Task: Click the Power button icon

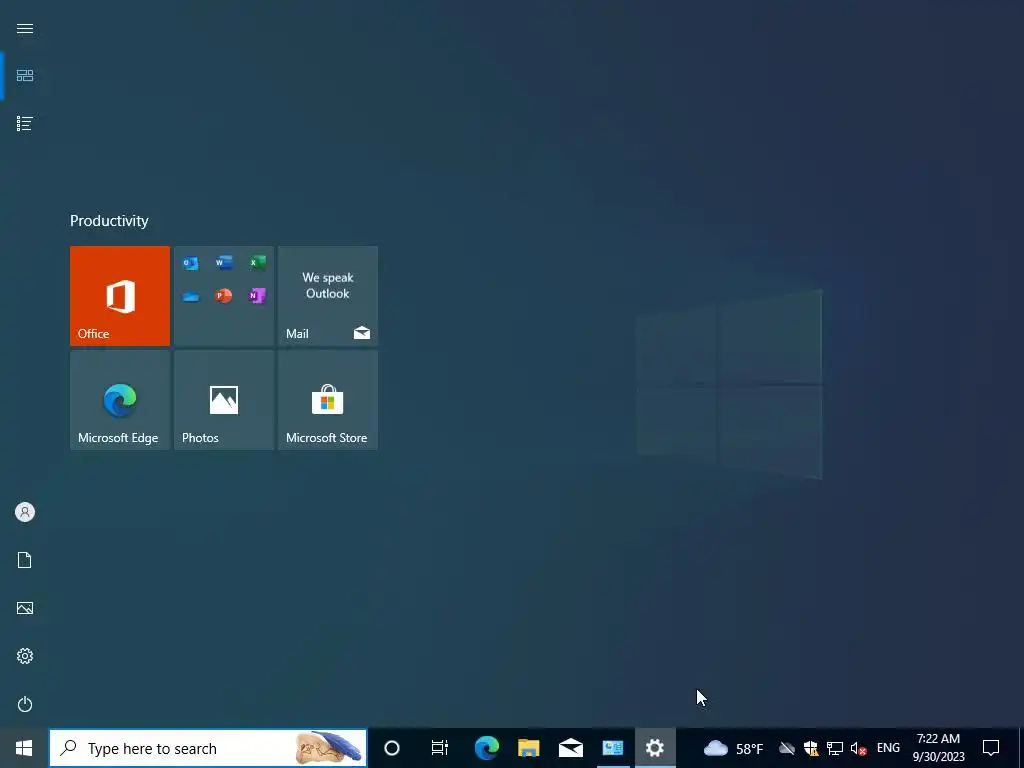Action: [25, 704]
